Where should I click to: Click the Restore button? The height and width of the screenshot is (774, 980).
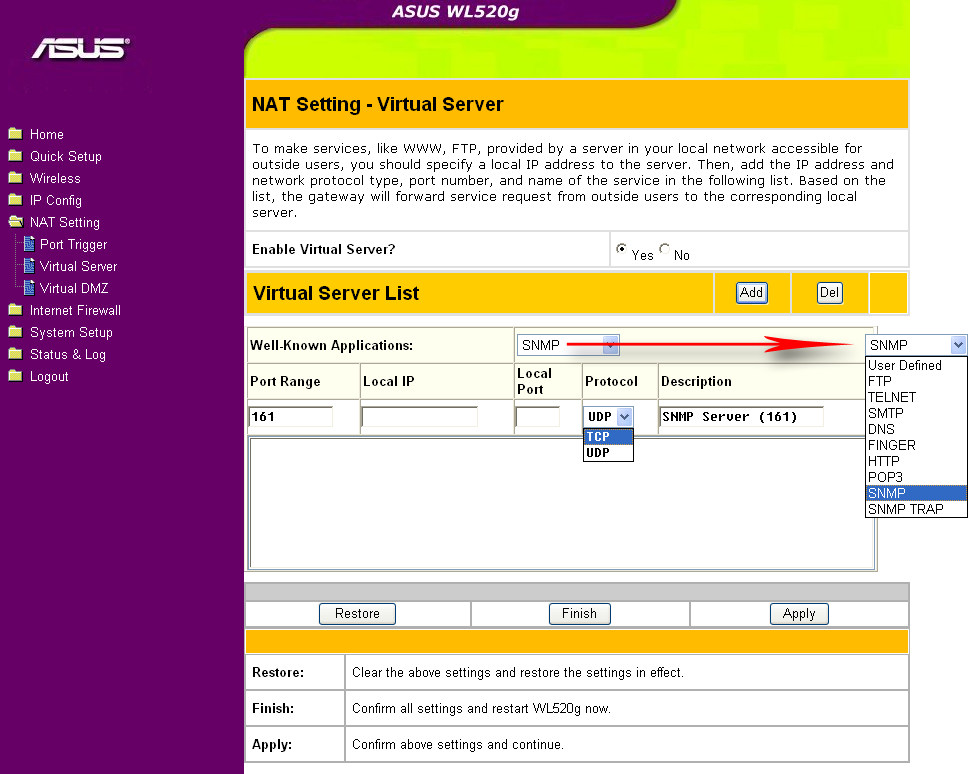tap(358, 613)
